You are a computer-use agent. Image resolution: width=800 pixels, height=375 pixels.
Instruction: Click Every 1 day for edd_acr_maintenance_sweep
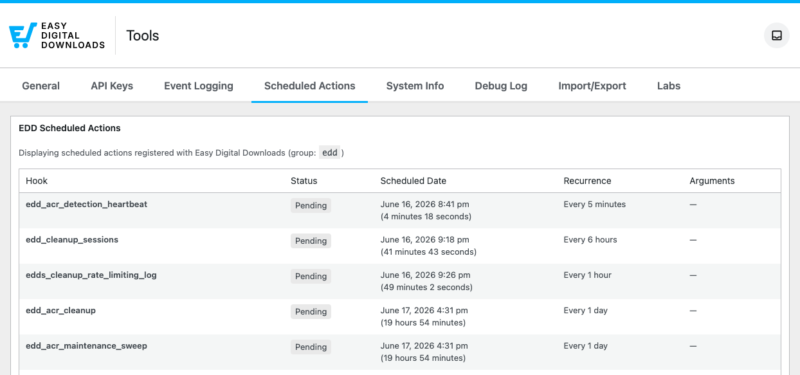(x=586, y=346)
